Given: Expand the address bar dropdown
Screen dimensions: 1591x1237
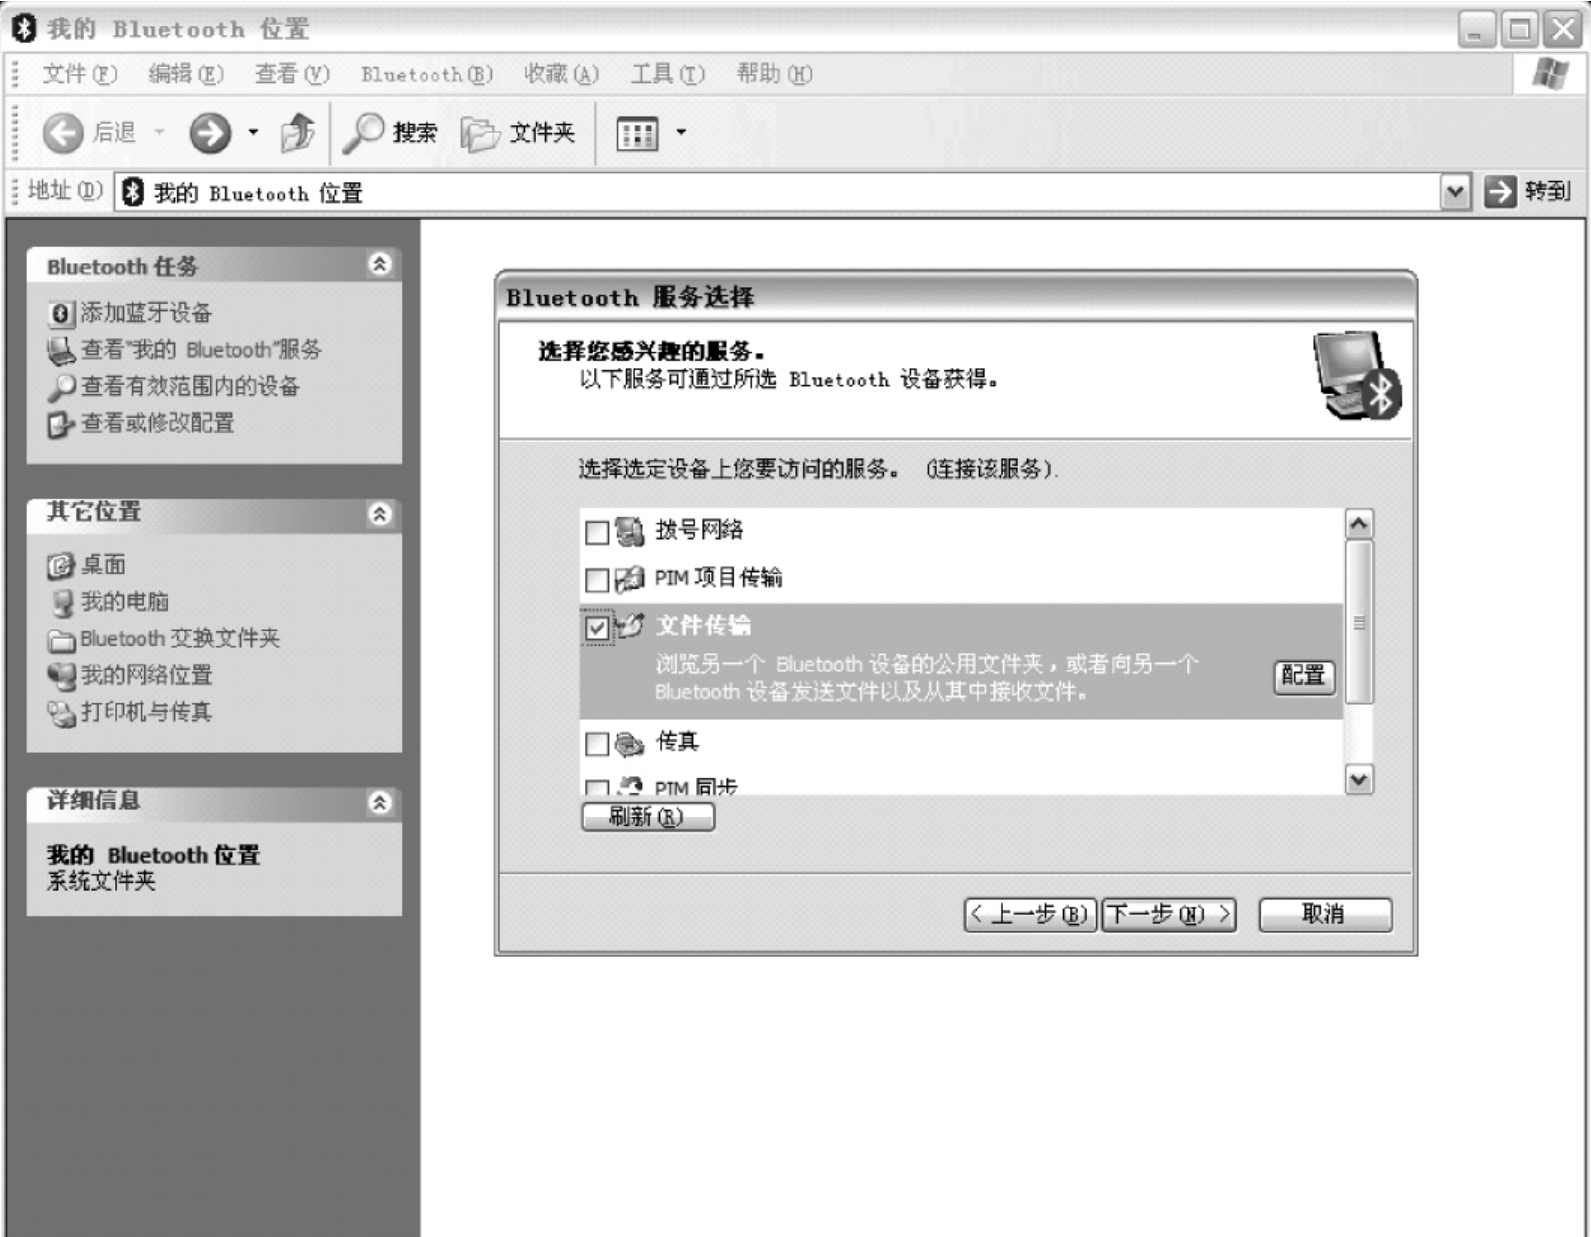Looking at the screenshot, I should pyautogui.click(x=1456, y=191).
